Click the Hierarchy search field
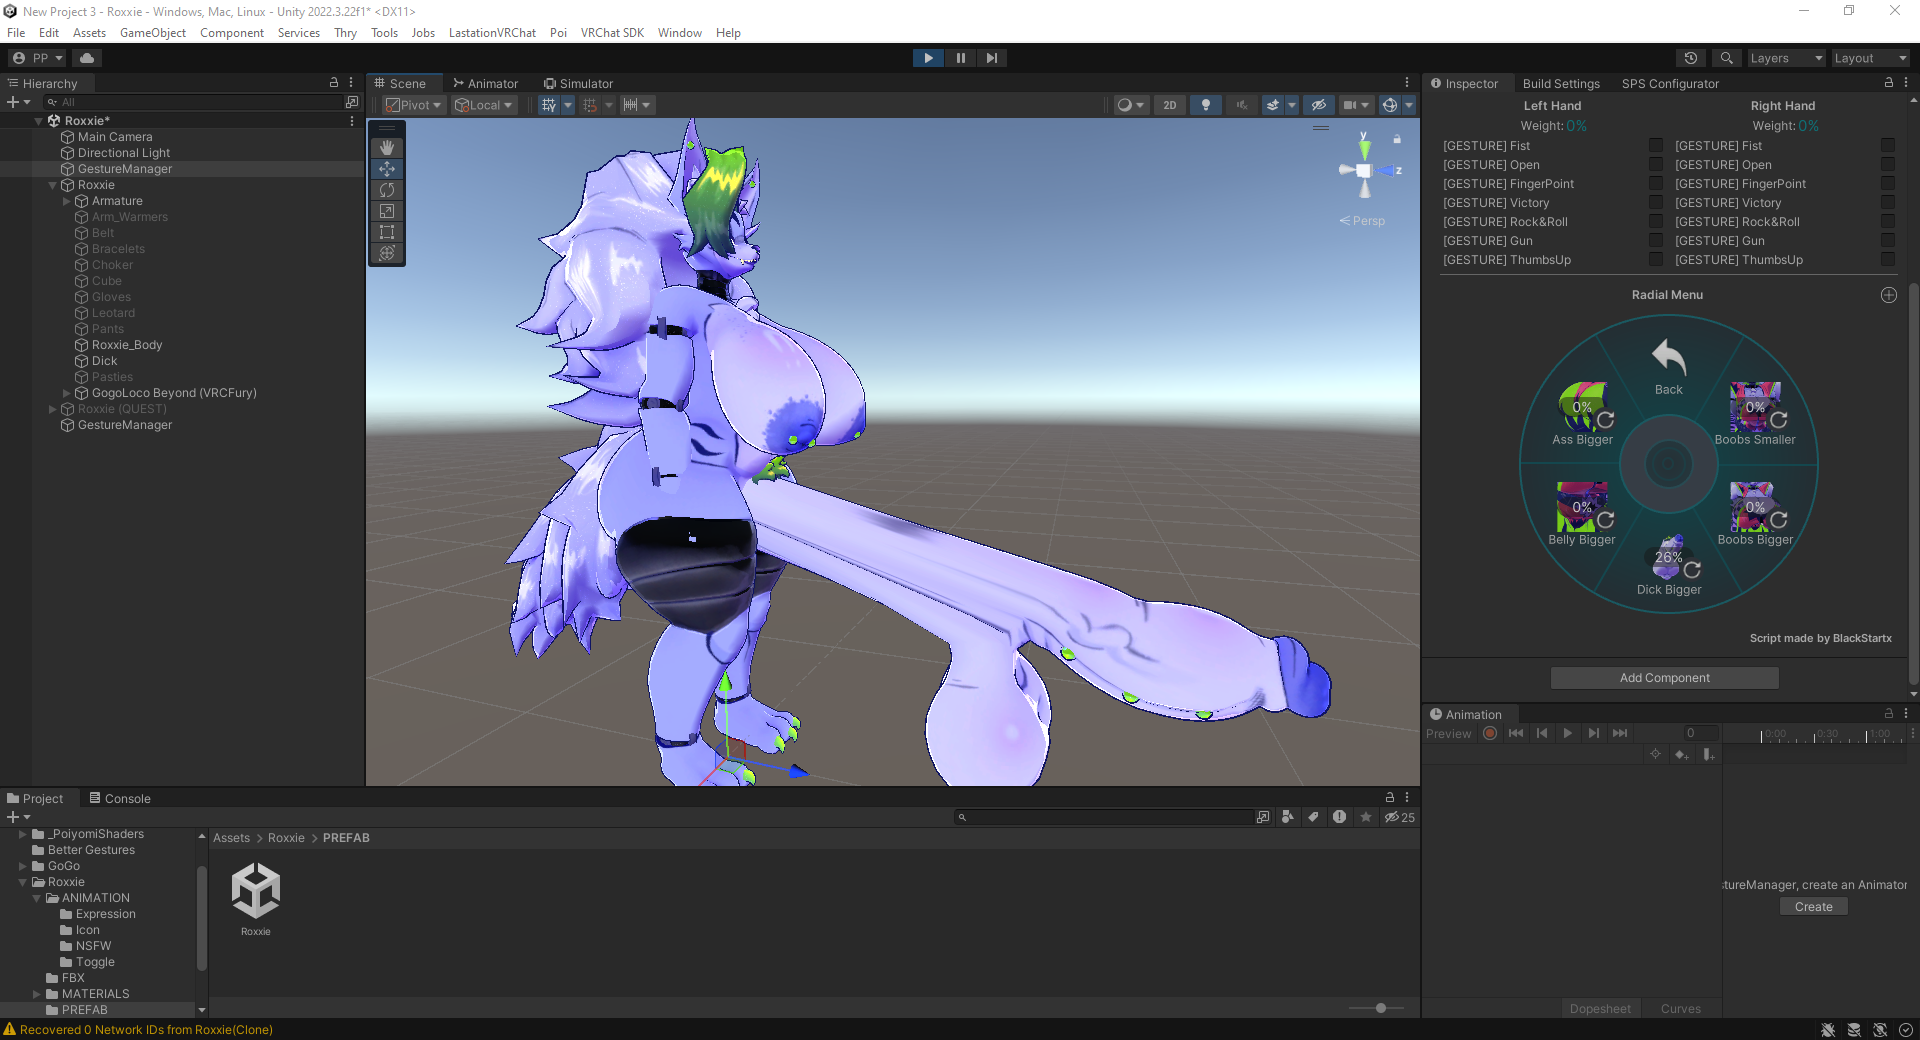The height and width of the screenshot is (1040, 1920). coord(195,102)
